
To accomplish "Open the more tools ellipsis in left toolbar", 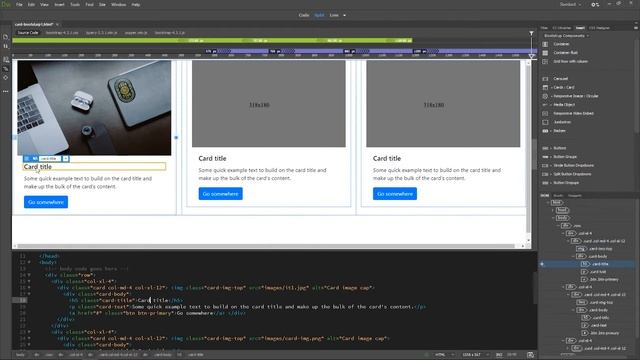I will 5,91.
